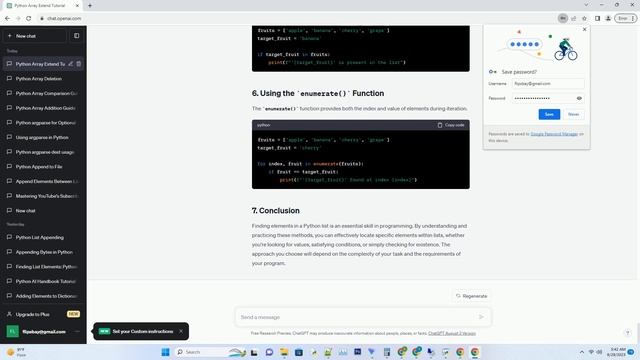Open the Chrome three-dot menu
The image size is (640, 360).
633,18
